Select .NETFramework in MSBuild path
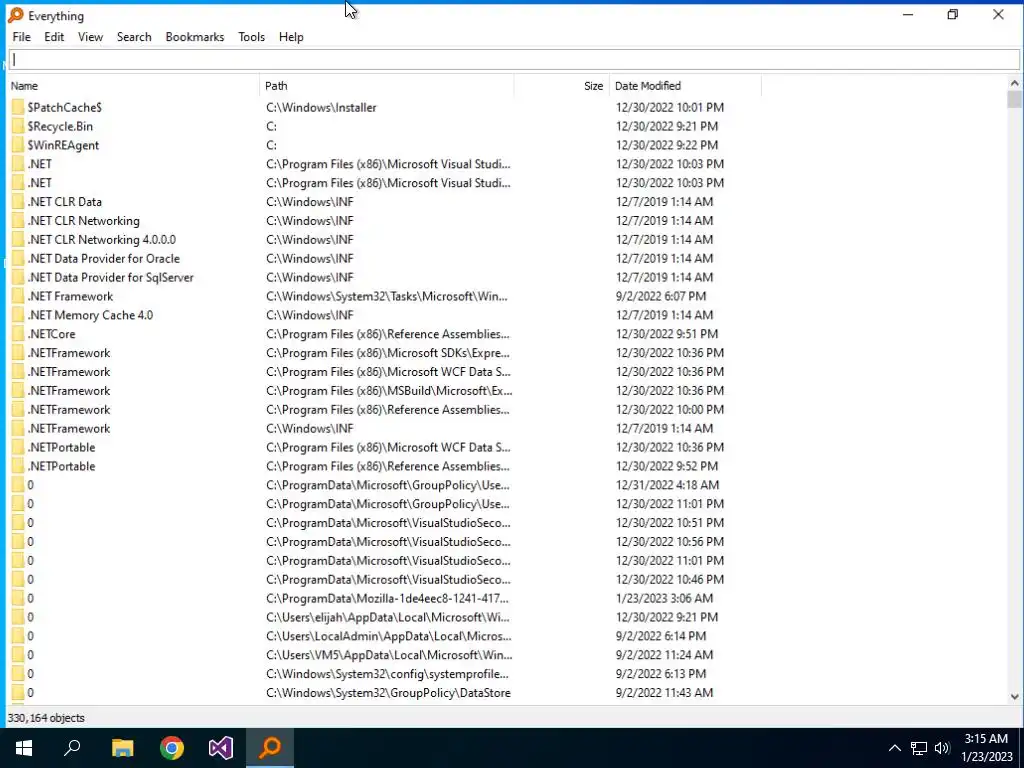The image size is (1024, 768). [69, 391]
